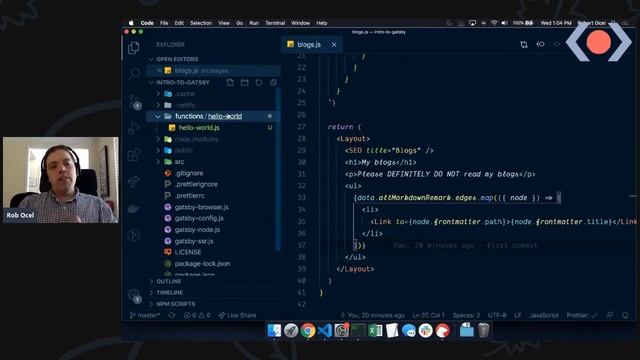Screen dimensions: 640x360
Task: Click the explorer vertical scrollbar
Action: click(278, 169)
